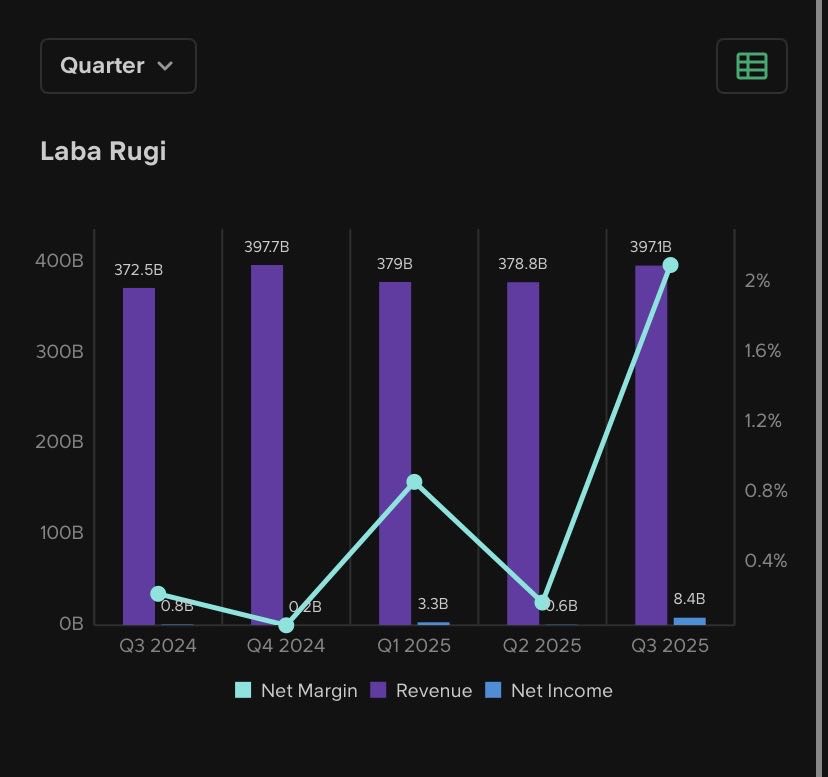Open the table view icon
This screenshot has height=777, width=828.
[x=752, y=66]
